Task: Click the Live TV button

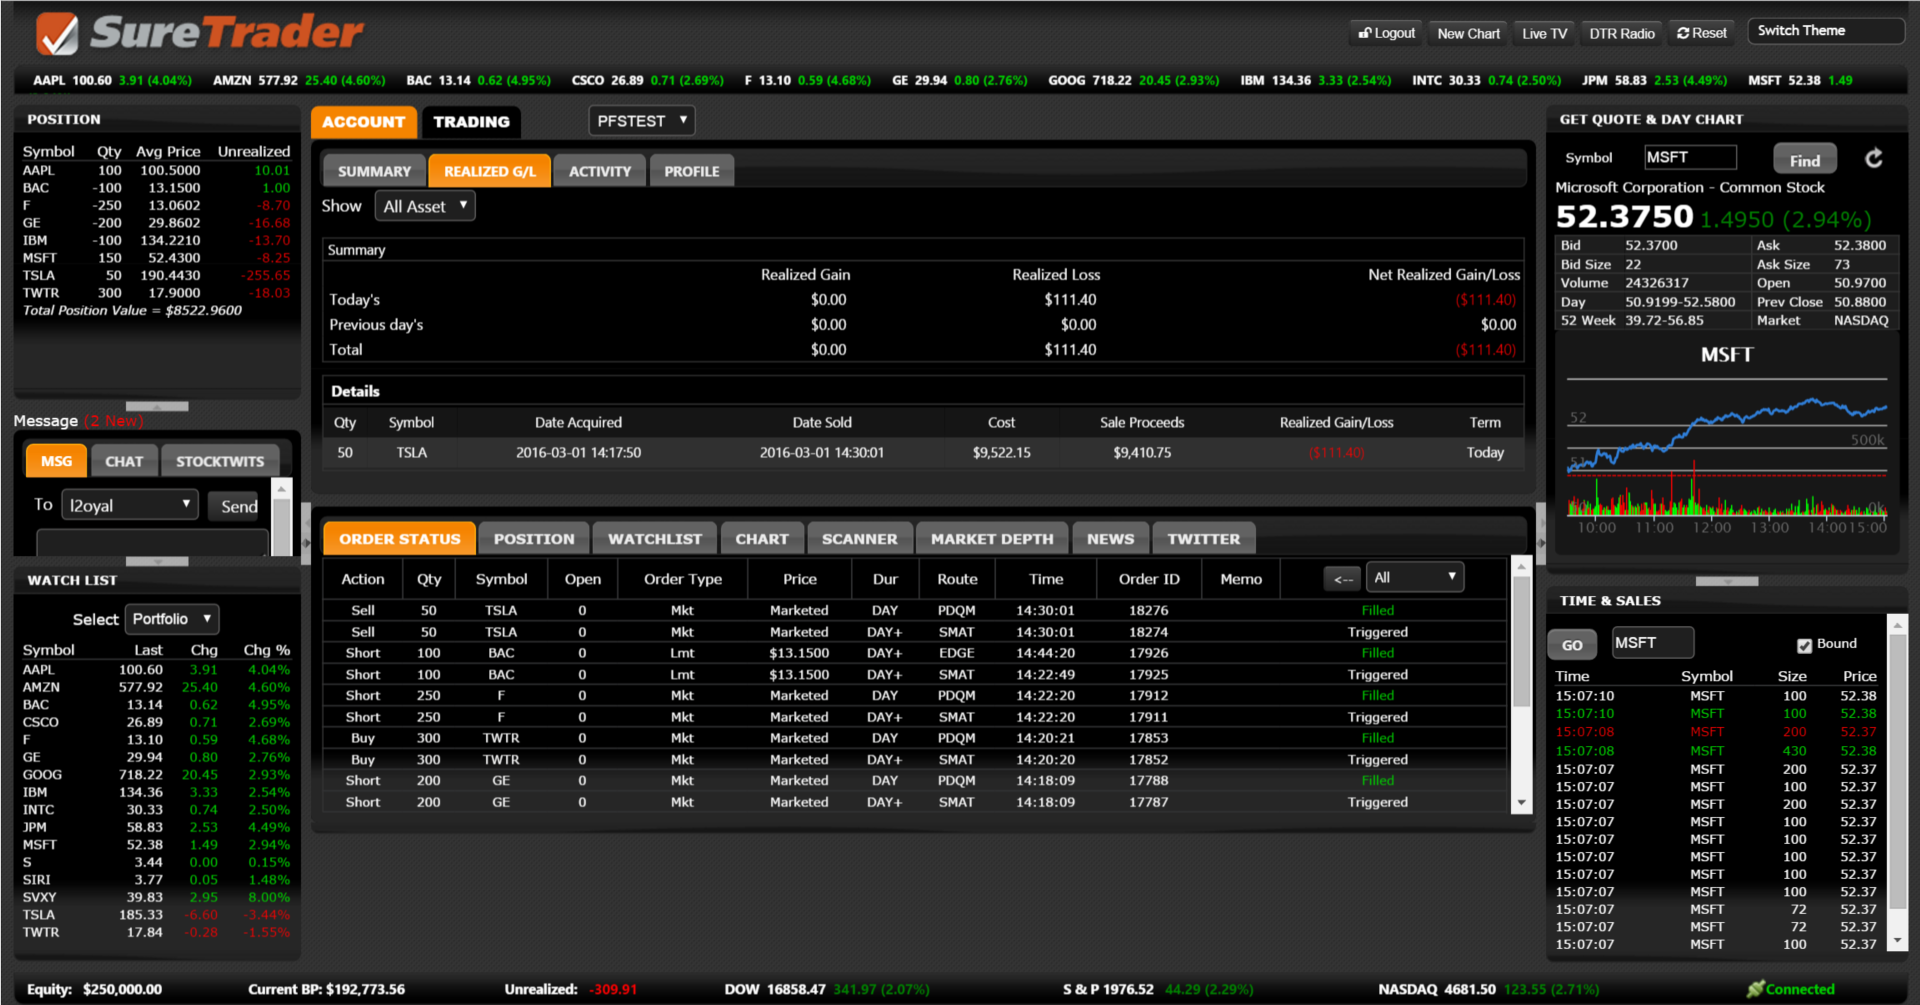Action: 1544,33
